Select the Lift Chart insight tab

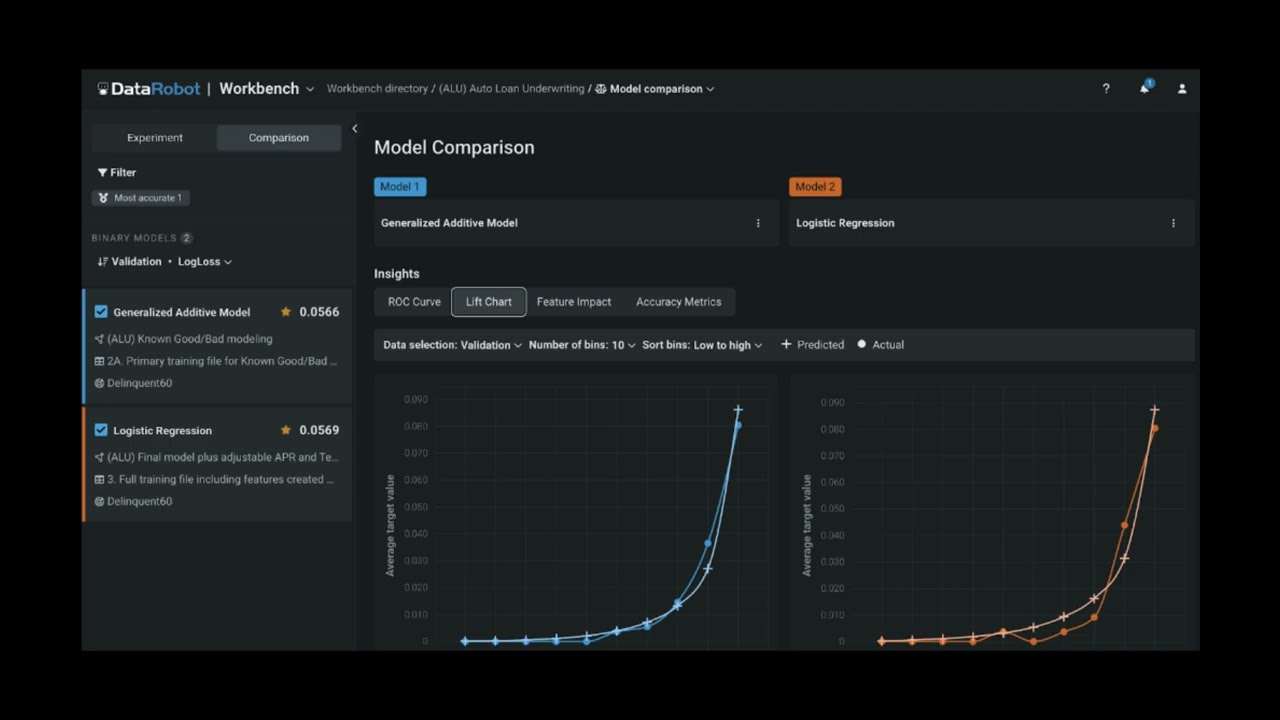coord(489,302)
